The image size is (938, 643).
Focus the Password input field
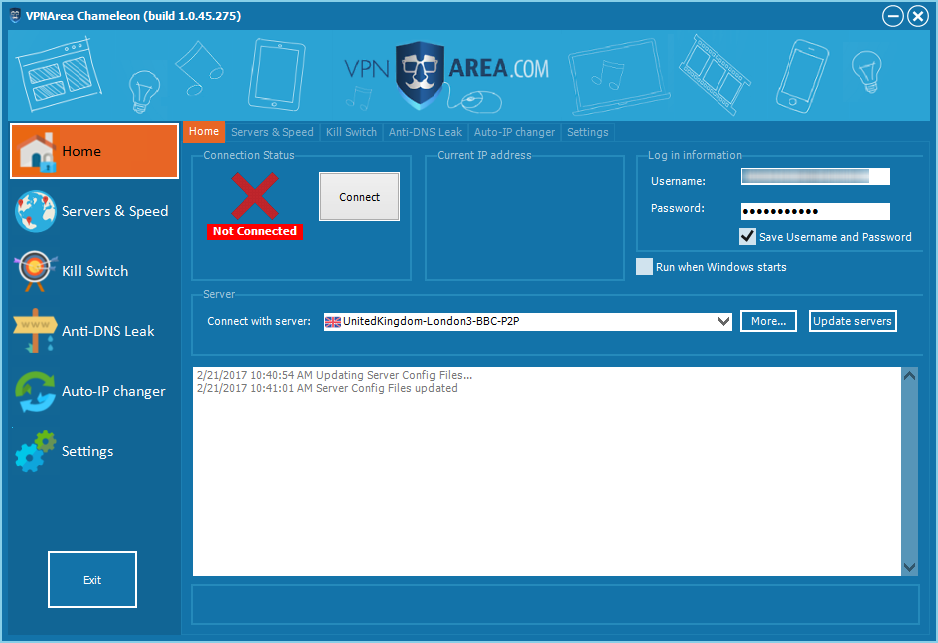815,211
